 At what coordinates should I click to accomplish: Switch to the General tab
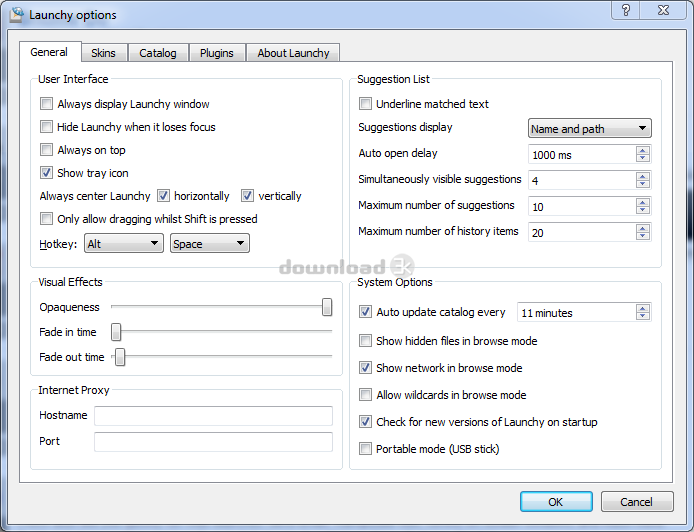pyautogui.click(x=49, y=52)
